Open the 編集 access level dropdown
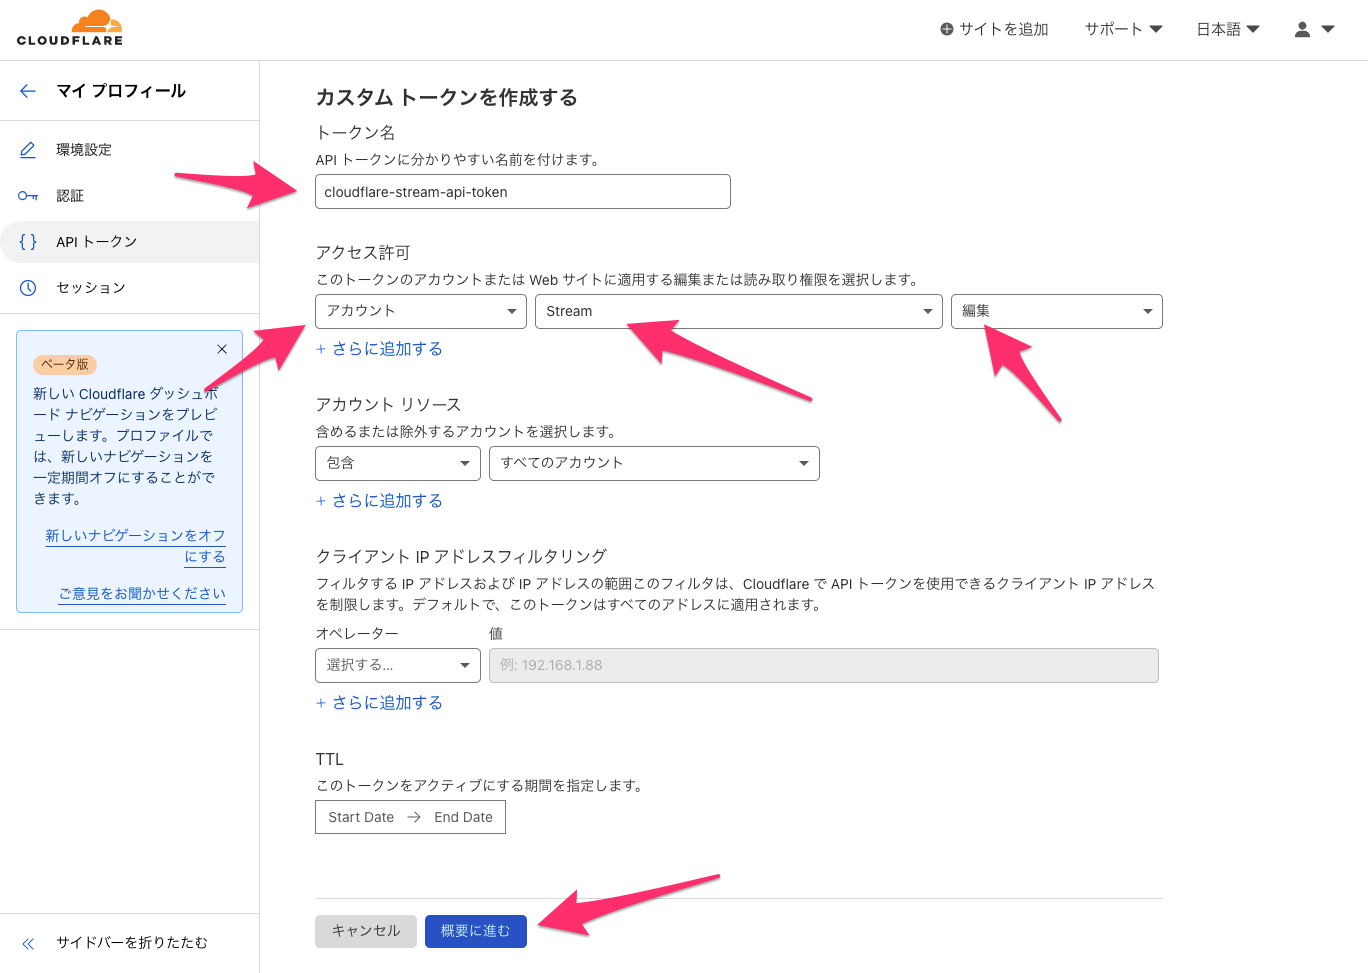Image resolution: width=1368 pixels, height=973 pixels. click(1056, 311)
